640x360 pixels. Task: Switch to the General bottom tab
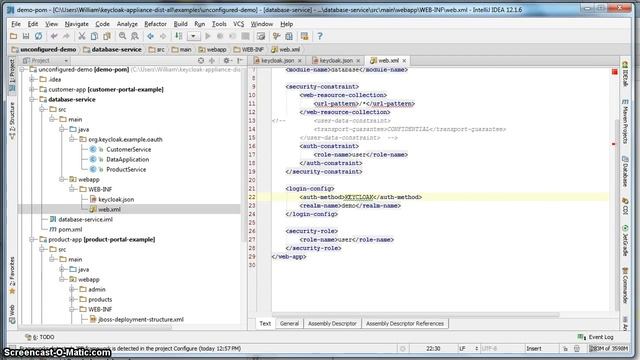(x=289, y=323)
